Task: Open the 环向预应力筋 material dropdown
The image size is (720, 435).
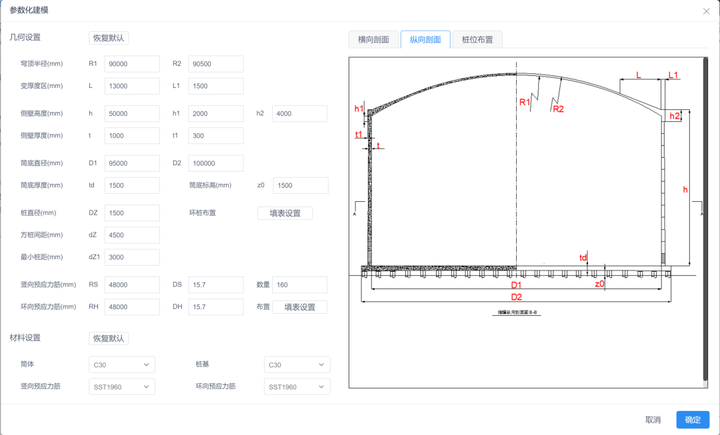Action: tap(296, 387)
